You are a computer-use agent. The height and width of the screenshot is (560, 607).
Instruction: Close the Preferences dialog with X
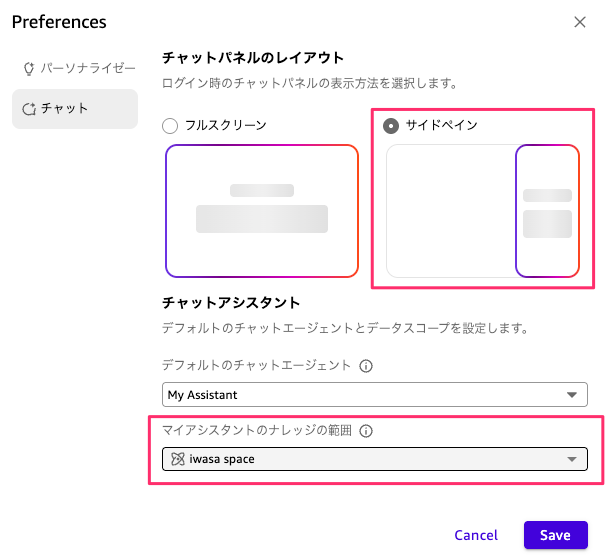(580, 22)
